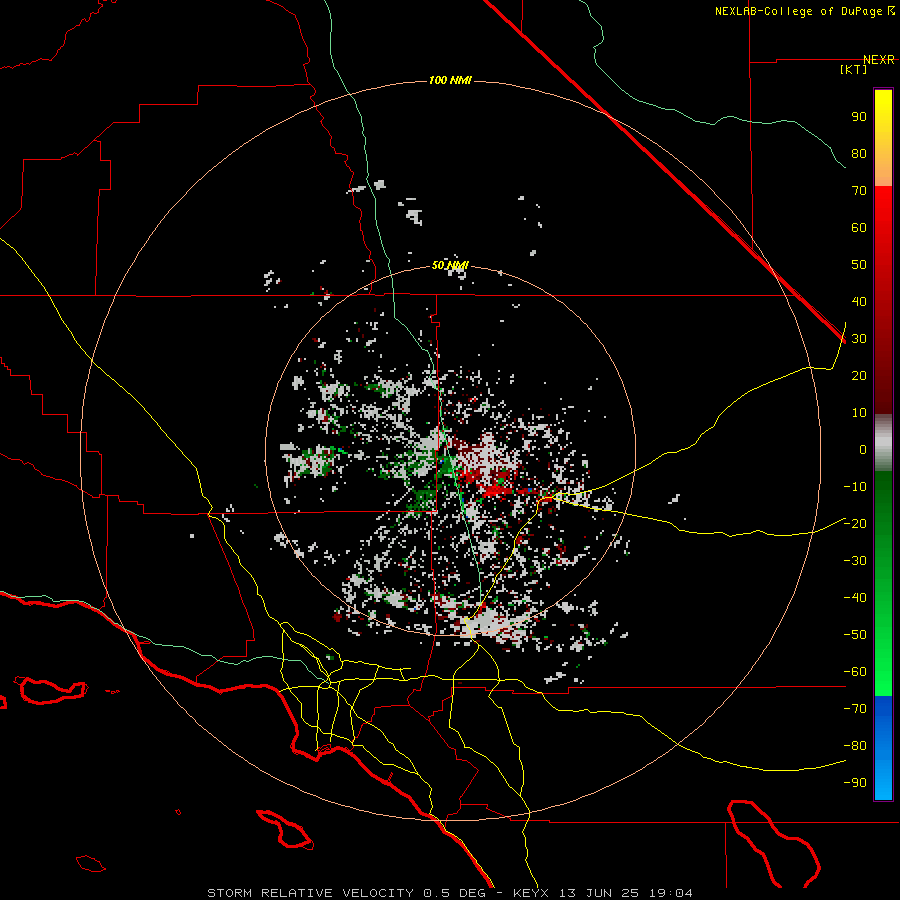The height and width of the screenshot is (900, 900).
Task: Click the 60 value on the velocity scale
Action: (x=859, y=228)
